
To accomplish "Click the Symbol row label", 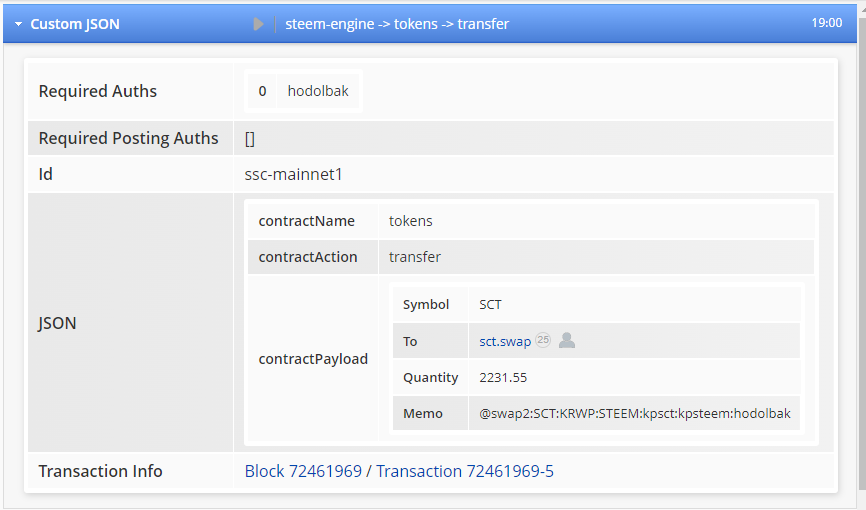I will coord(426,304).
